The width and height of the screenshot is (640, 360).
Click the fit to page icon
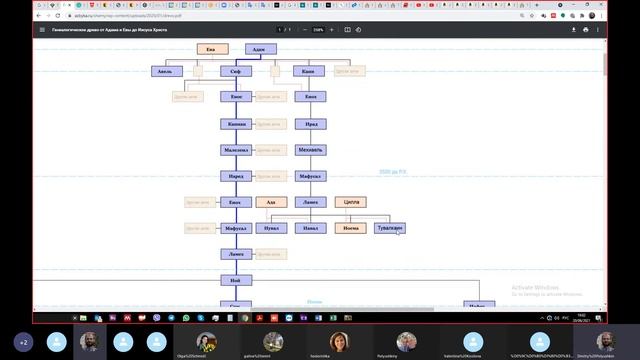347,30
